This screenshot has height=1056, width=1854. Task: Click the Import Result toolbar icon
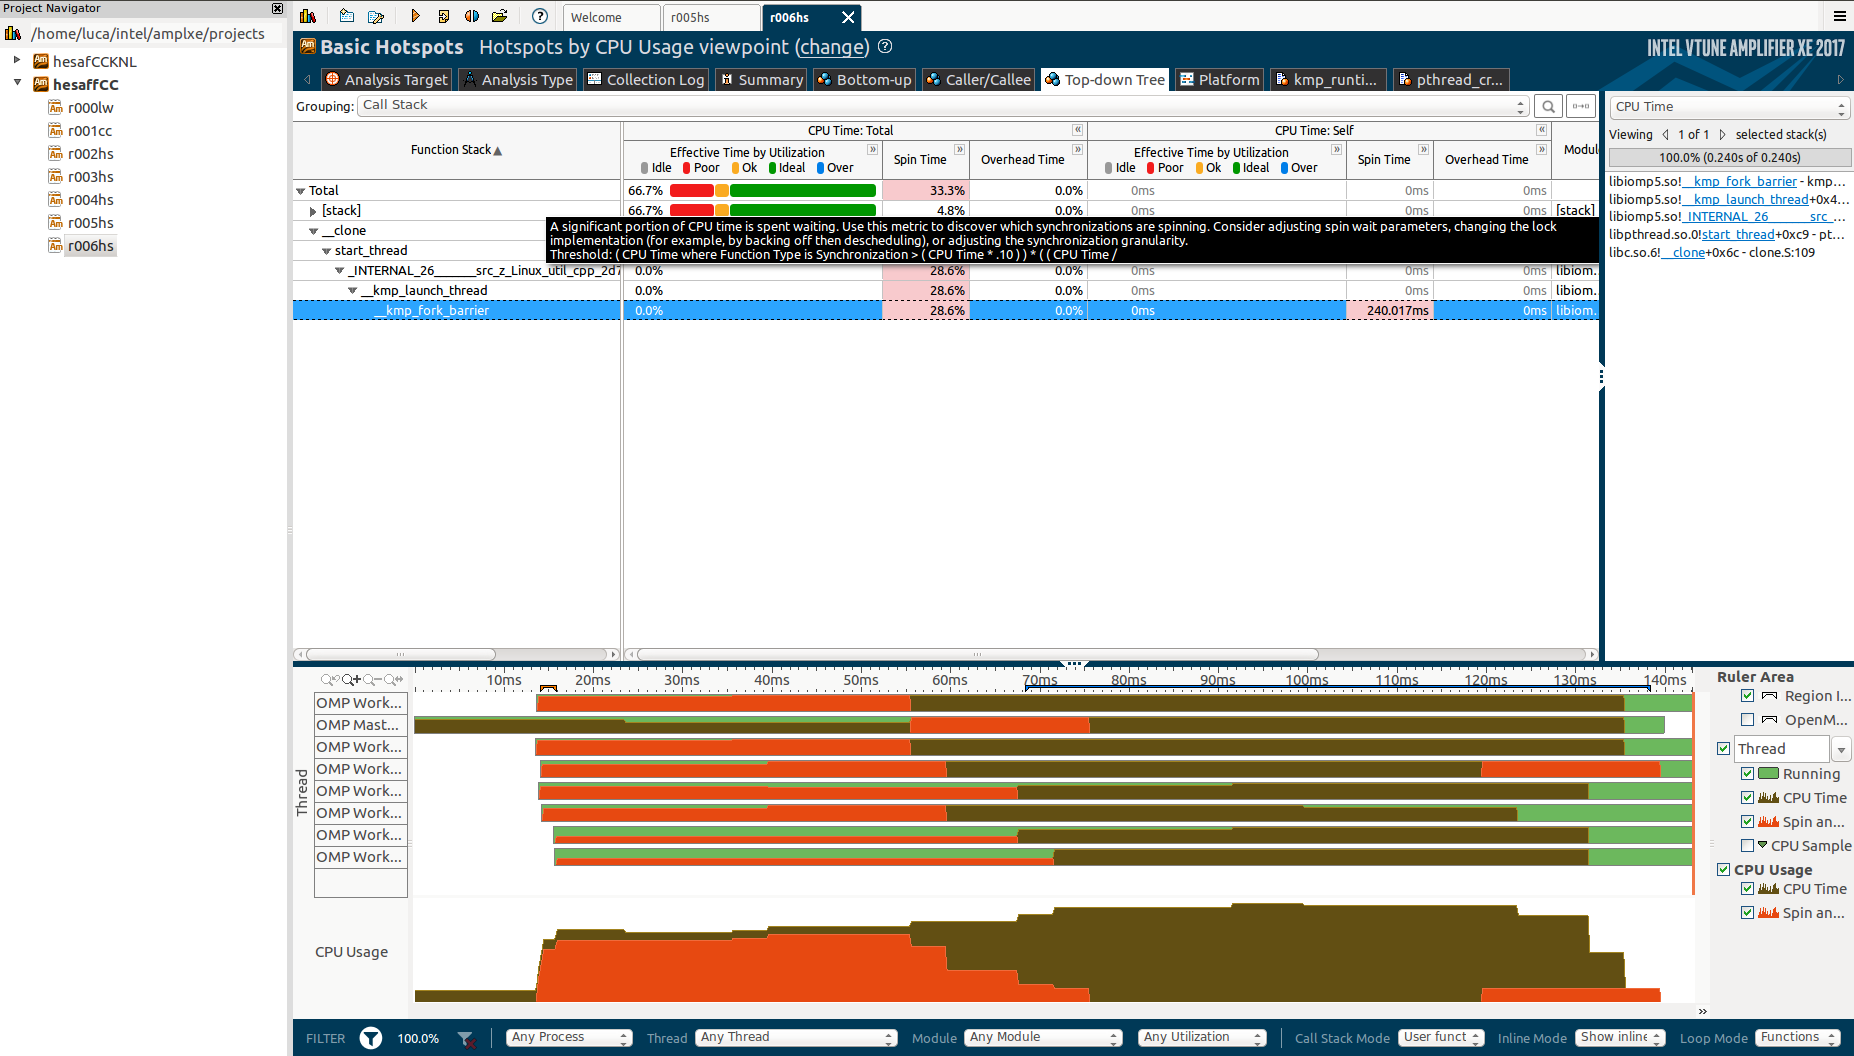[x=443, y=16]
